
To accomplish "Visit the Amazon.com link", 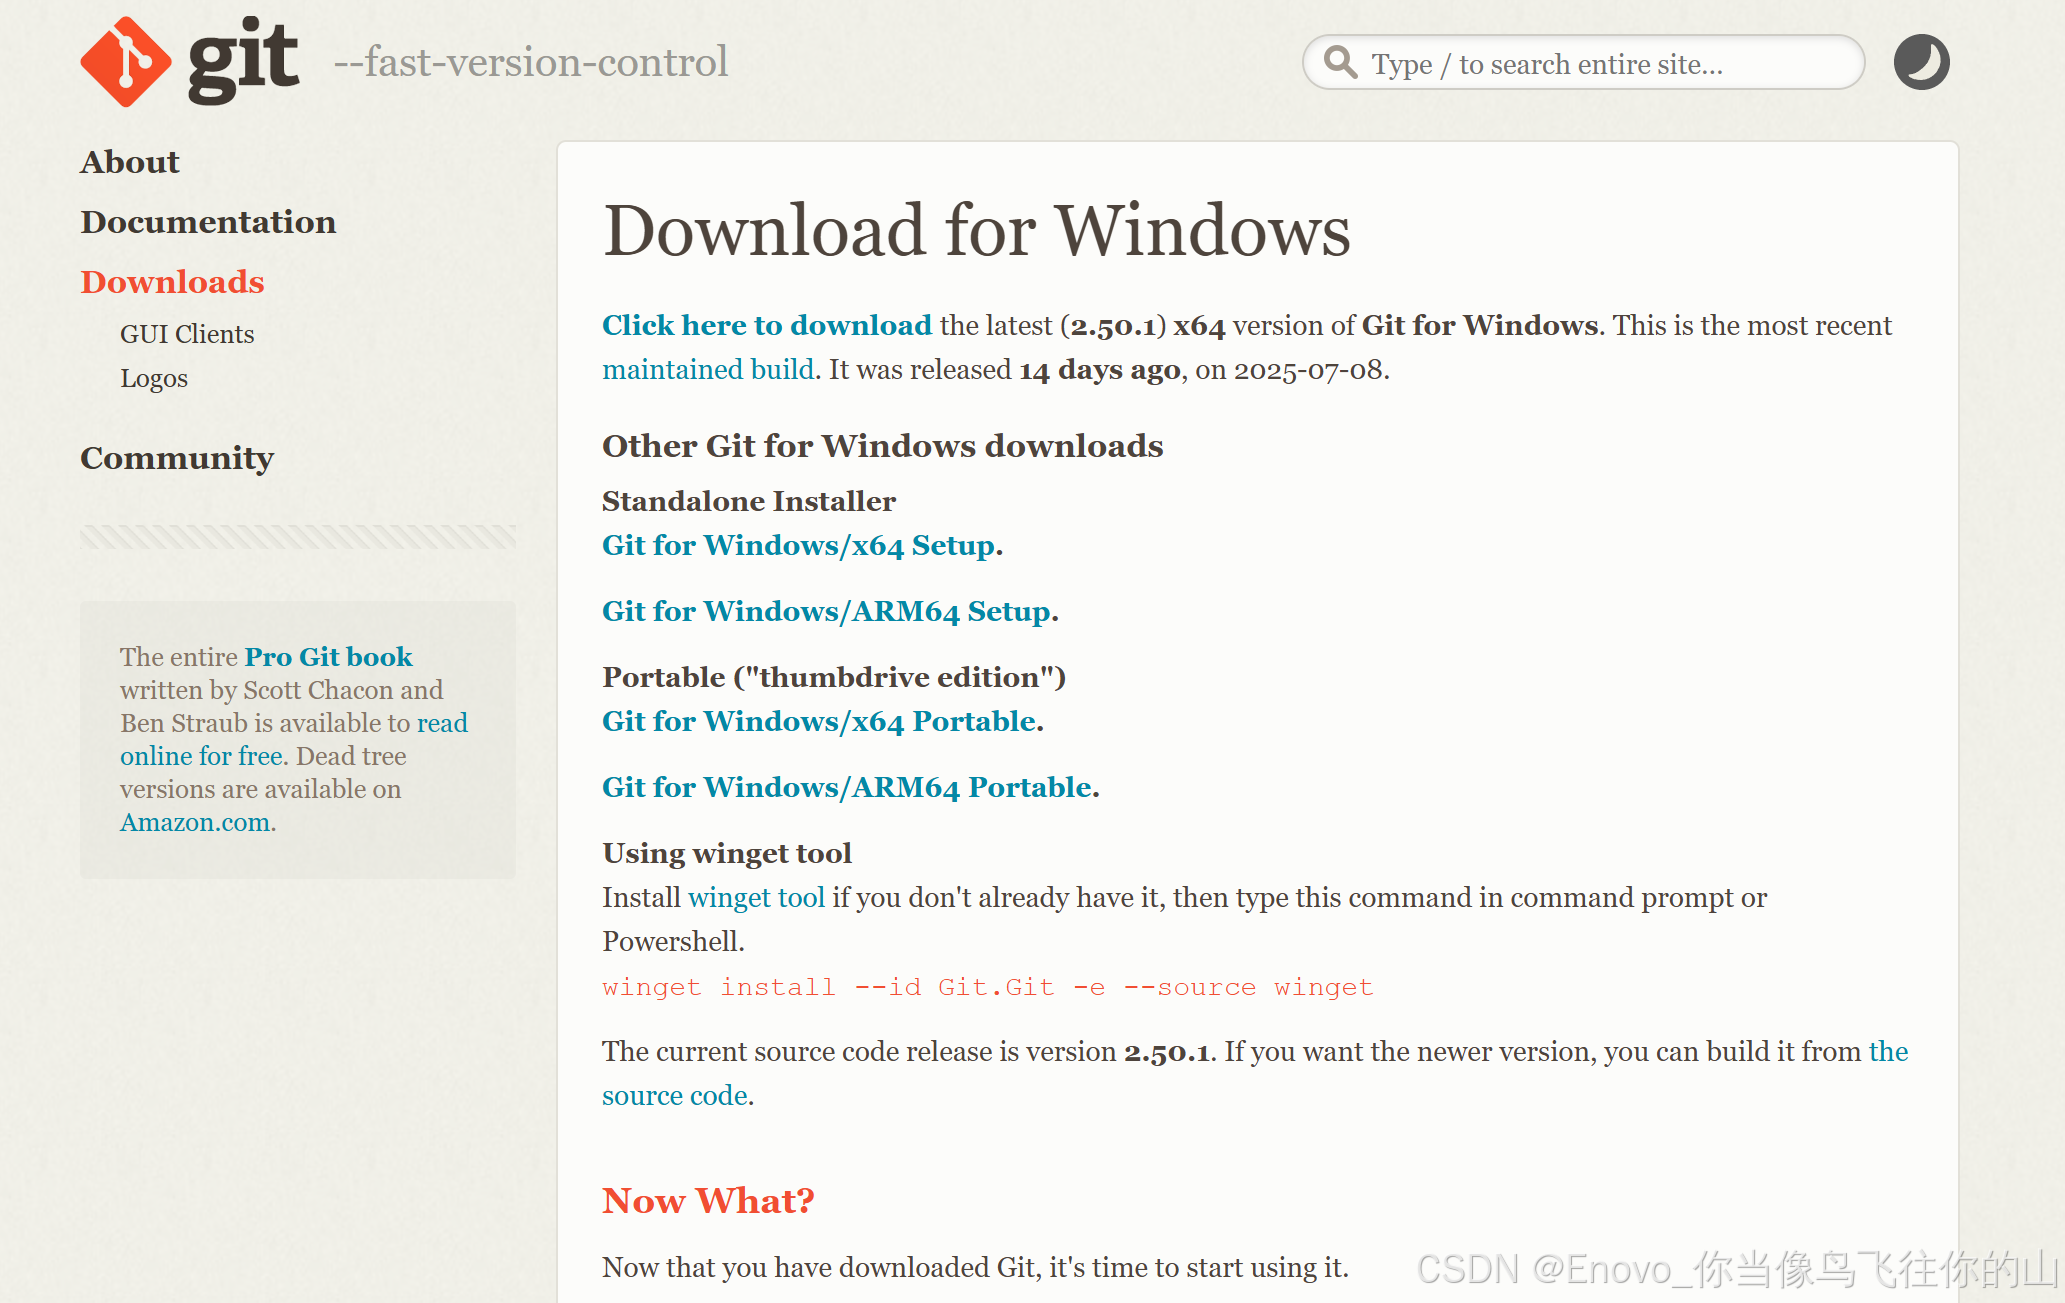I will [195, 822].
